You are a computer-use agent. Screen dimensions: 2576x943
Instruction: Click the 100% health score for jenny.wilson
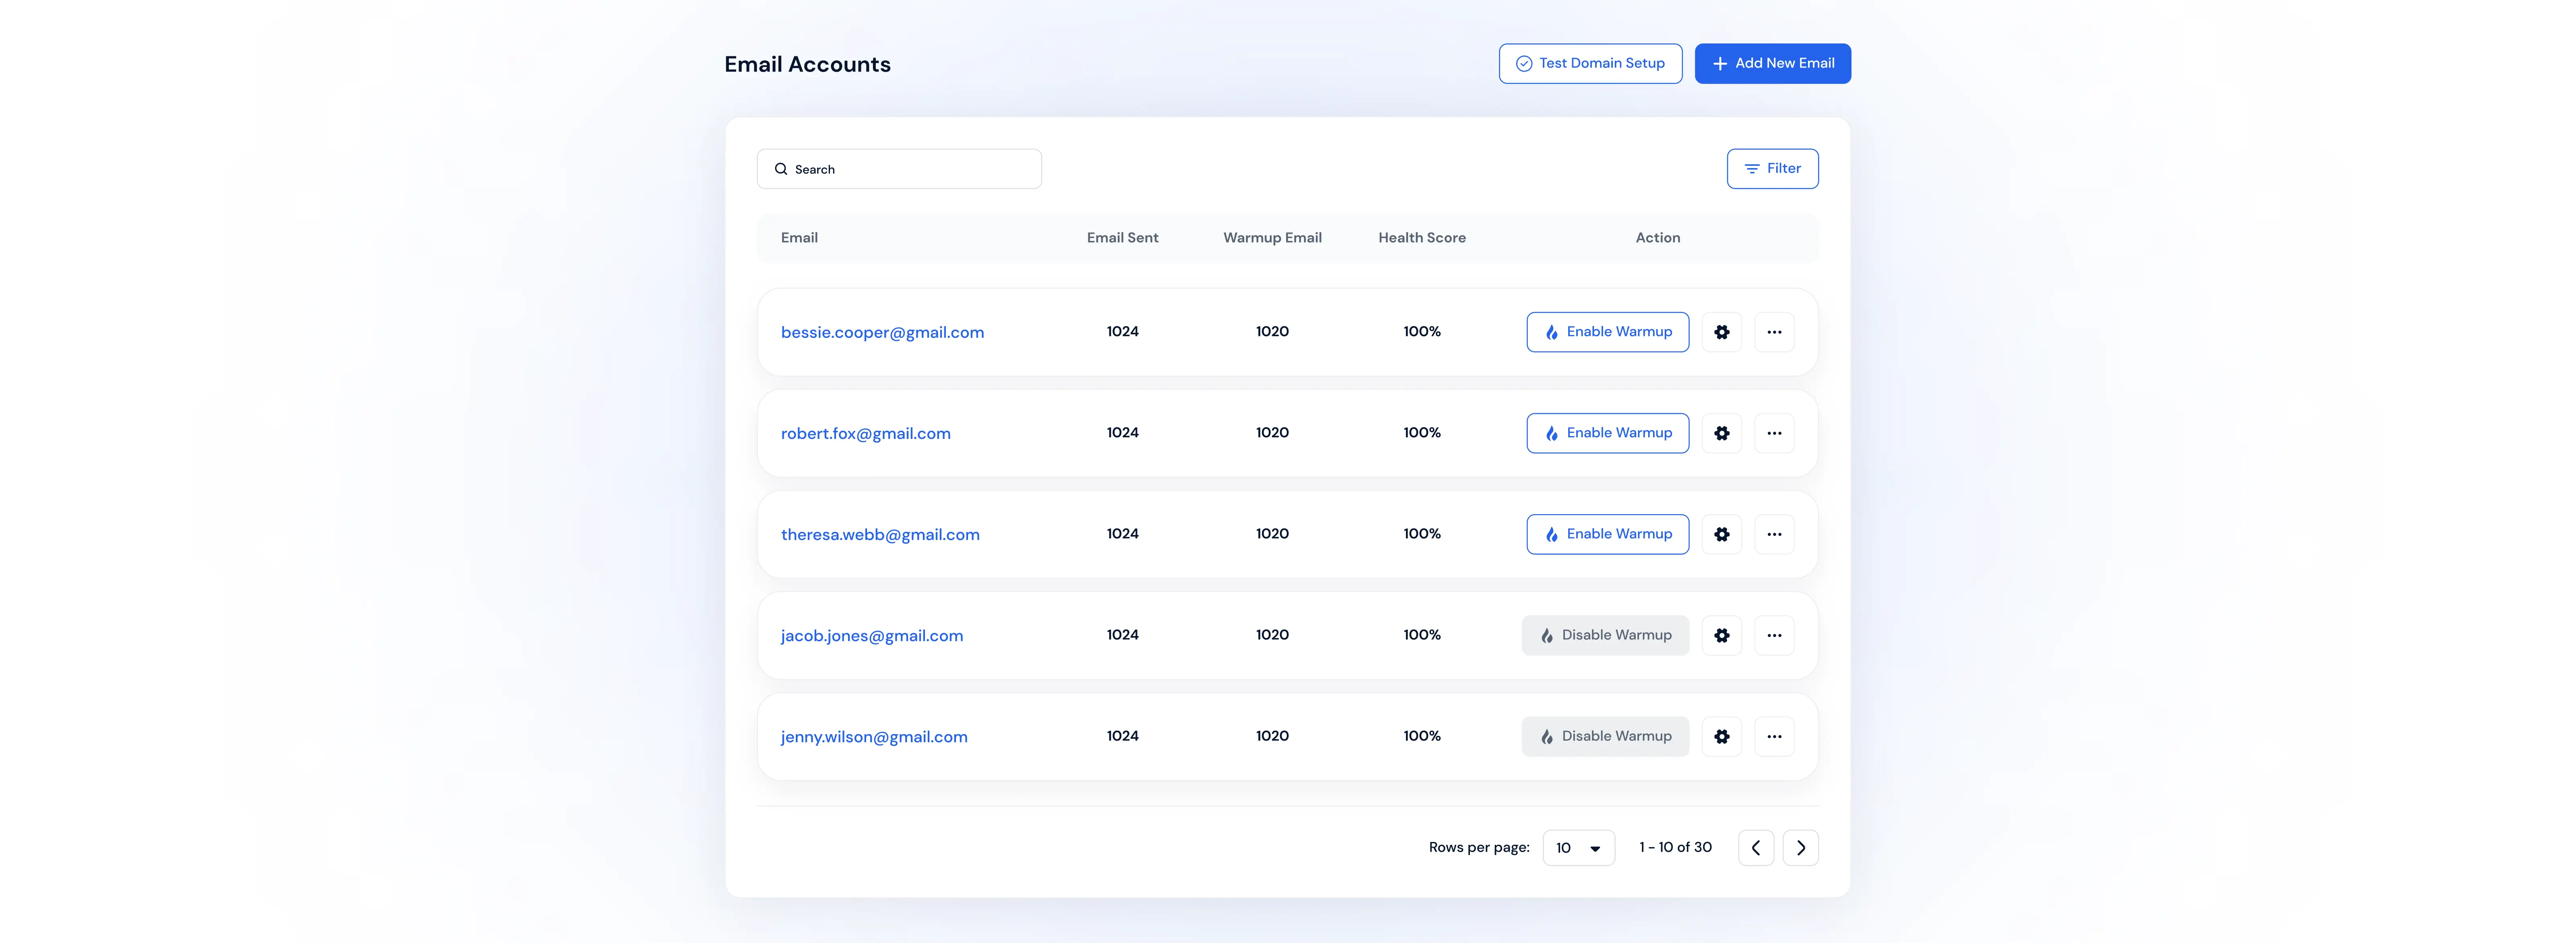[1421, 735]
